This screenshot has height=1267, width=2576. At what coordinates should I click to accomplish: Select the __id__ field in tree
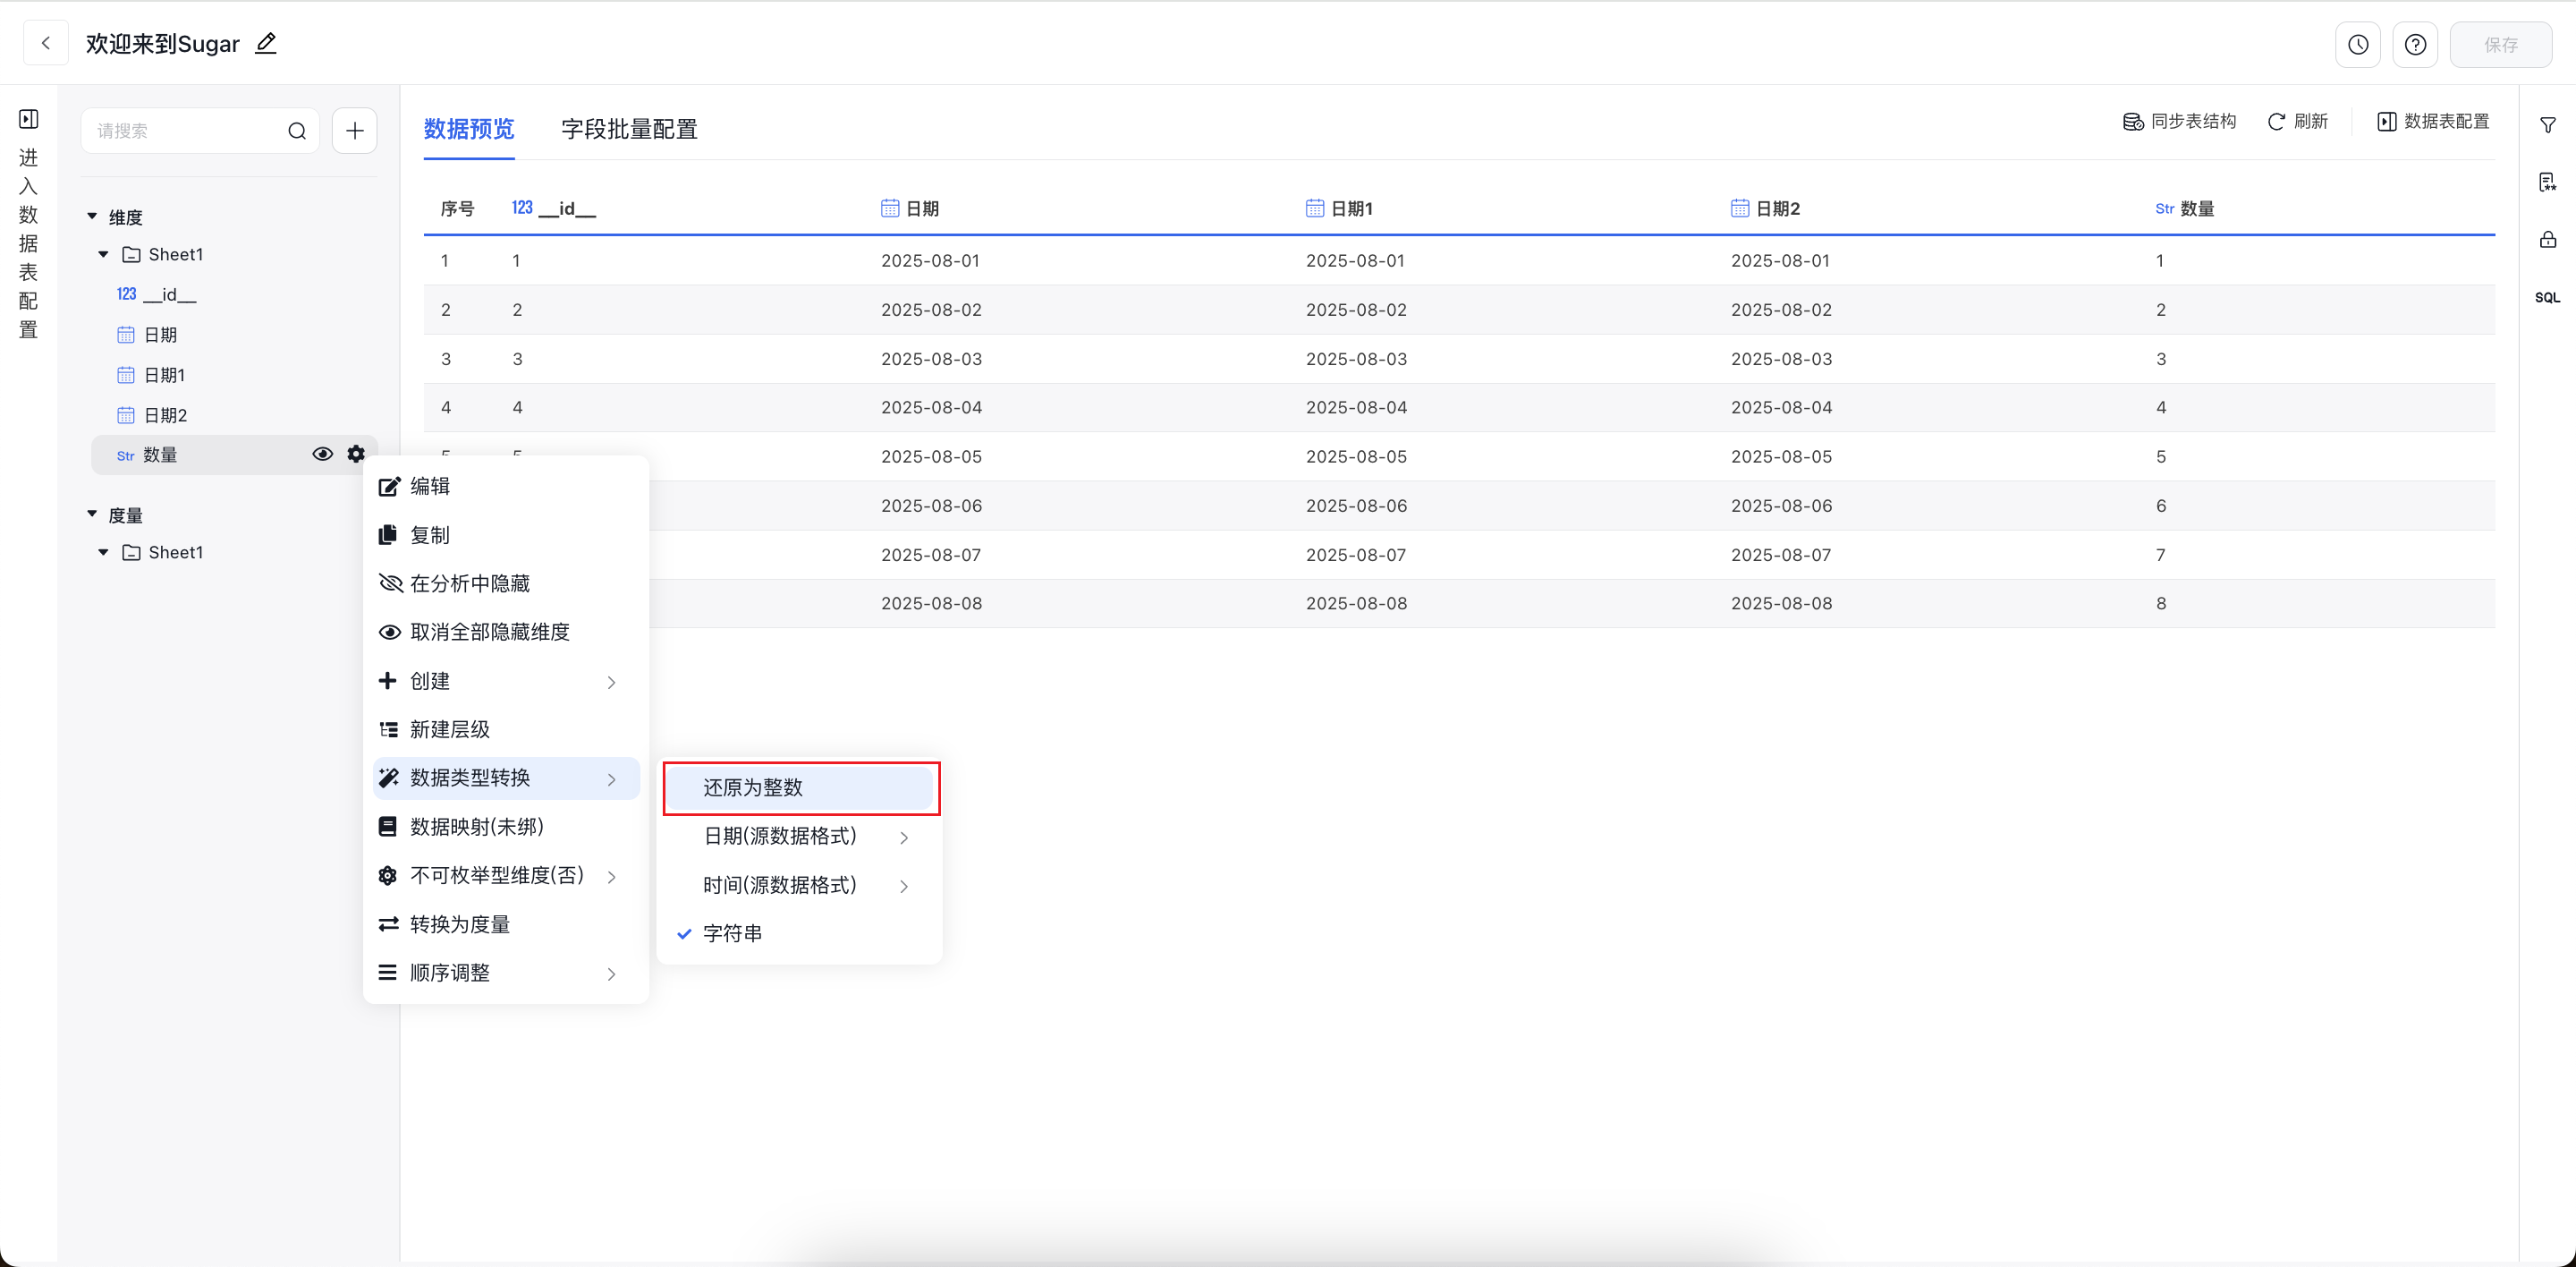(x=234, y=294)
